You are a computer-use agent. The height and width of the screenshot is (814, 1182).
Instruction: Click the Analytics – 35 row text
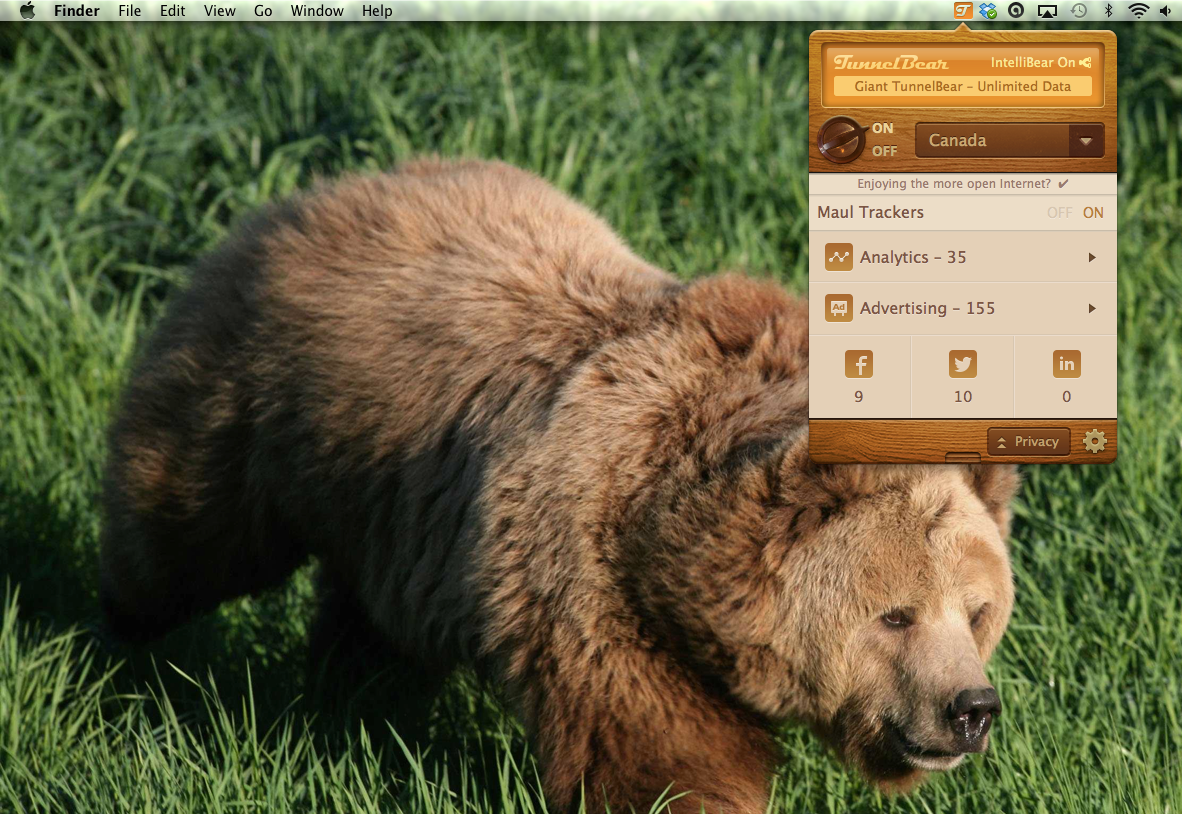pyautogui.click(x=913, y=258)
